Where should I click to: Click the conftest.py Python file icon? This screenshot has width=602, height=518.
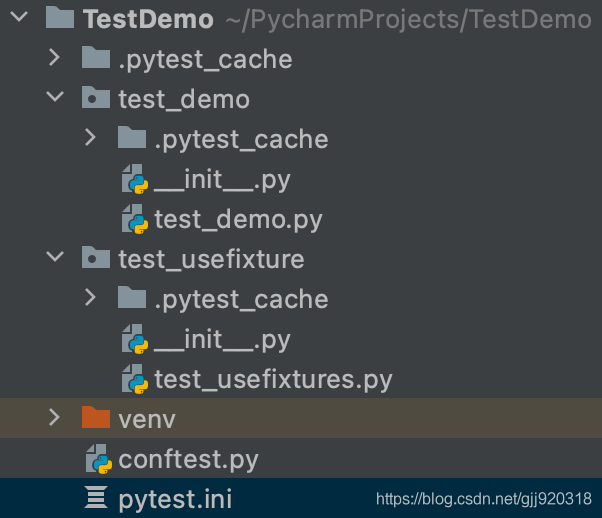(98, 460)
